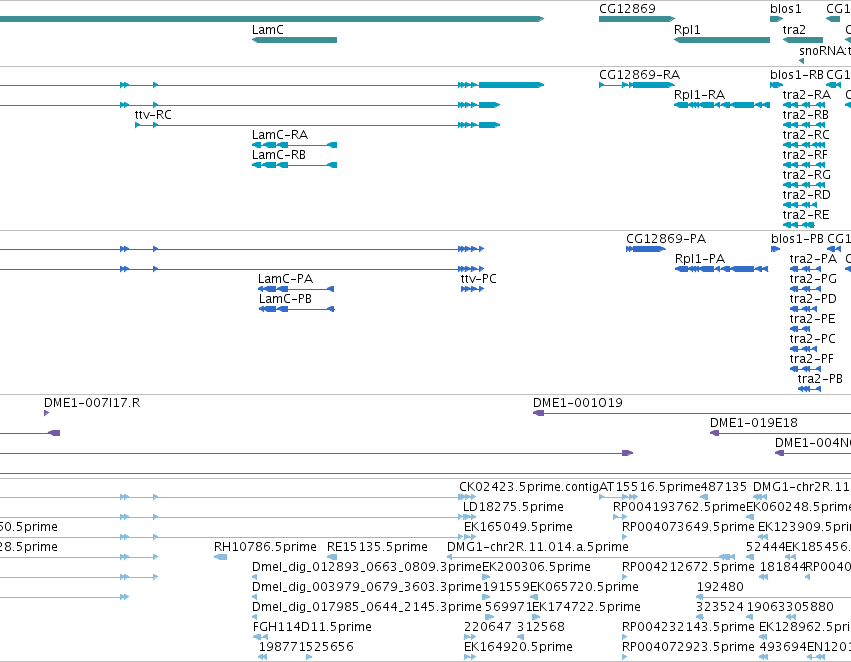Click the LamC-PA protein label

pos(285,278)
